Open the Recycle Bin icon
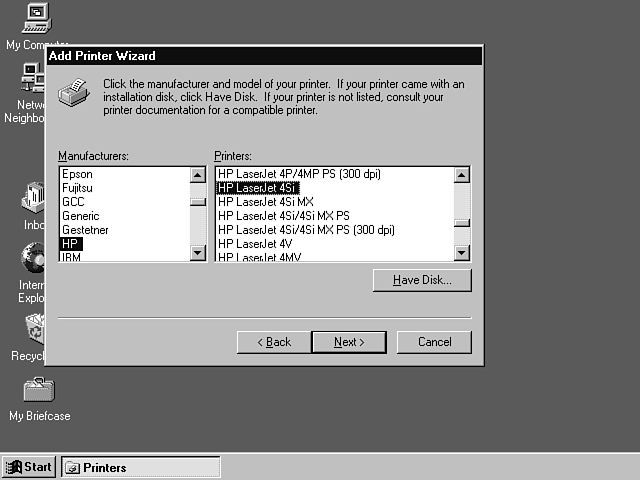The width and height of the screenshot is (640, 480). coord(33,328)
